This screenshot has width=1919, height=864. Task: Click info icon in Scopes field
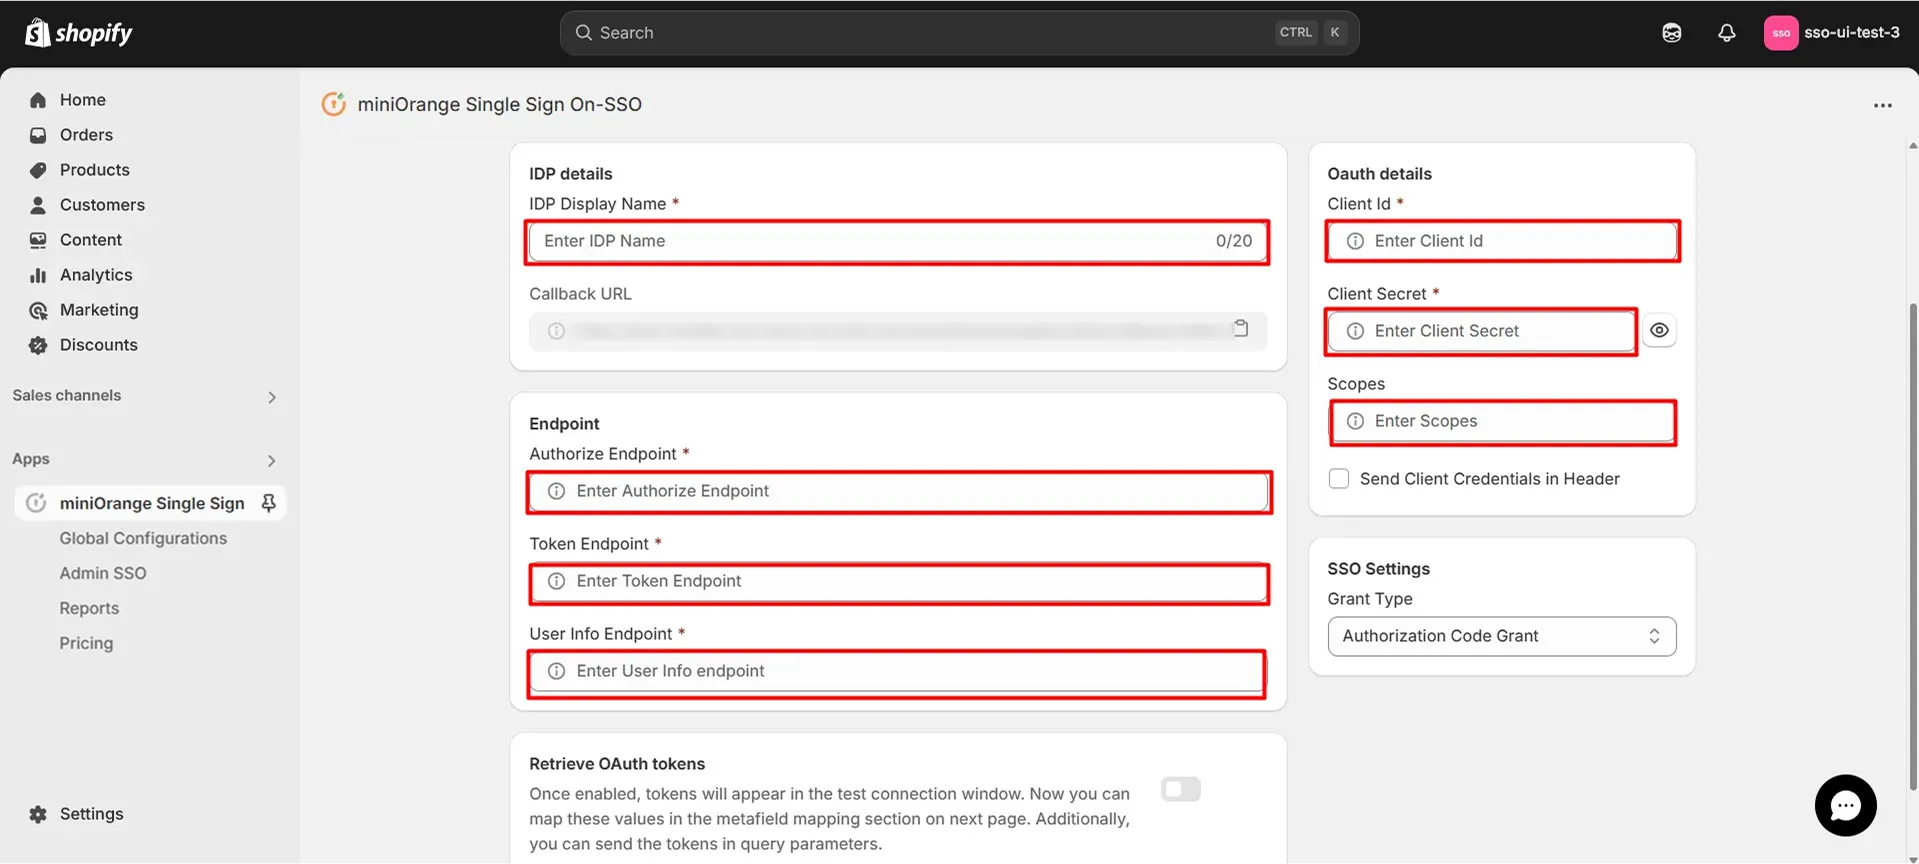click(x=1355, y=421)
